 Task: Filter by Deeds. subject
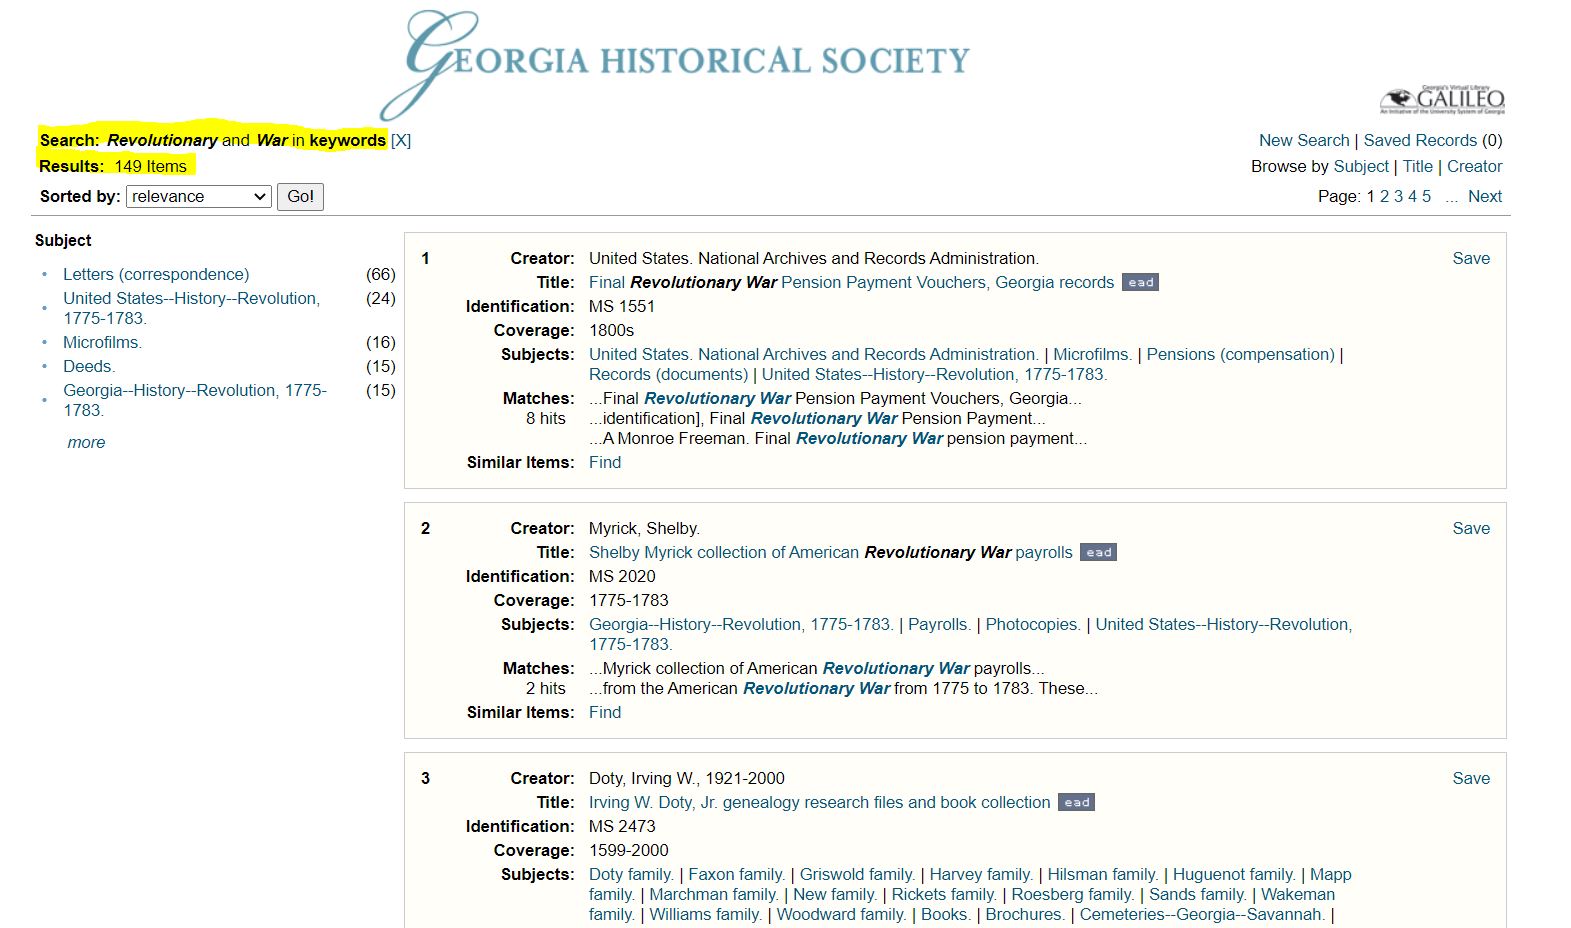(x=89, y=366)
